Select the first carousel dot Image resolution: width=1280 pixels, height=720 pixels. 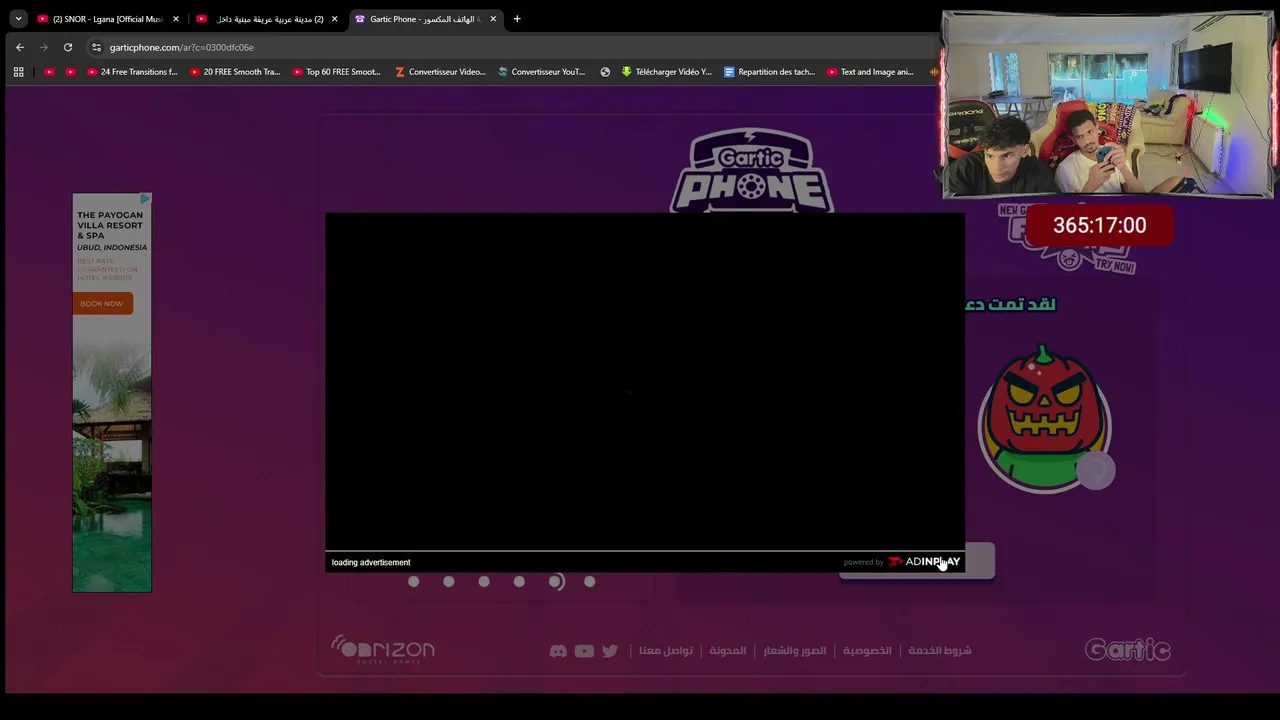(x=413, y=581)
